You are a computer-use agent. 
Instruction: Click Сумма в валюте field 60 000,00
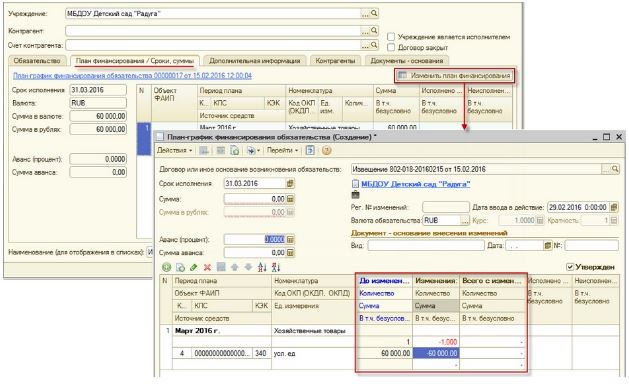pos(98,116)
